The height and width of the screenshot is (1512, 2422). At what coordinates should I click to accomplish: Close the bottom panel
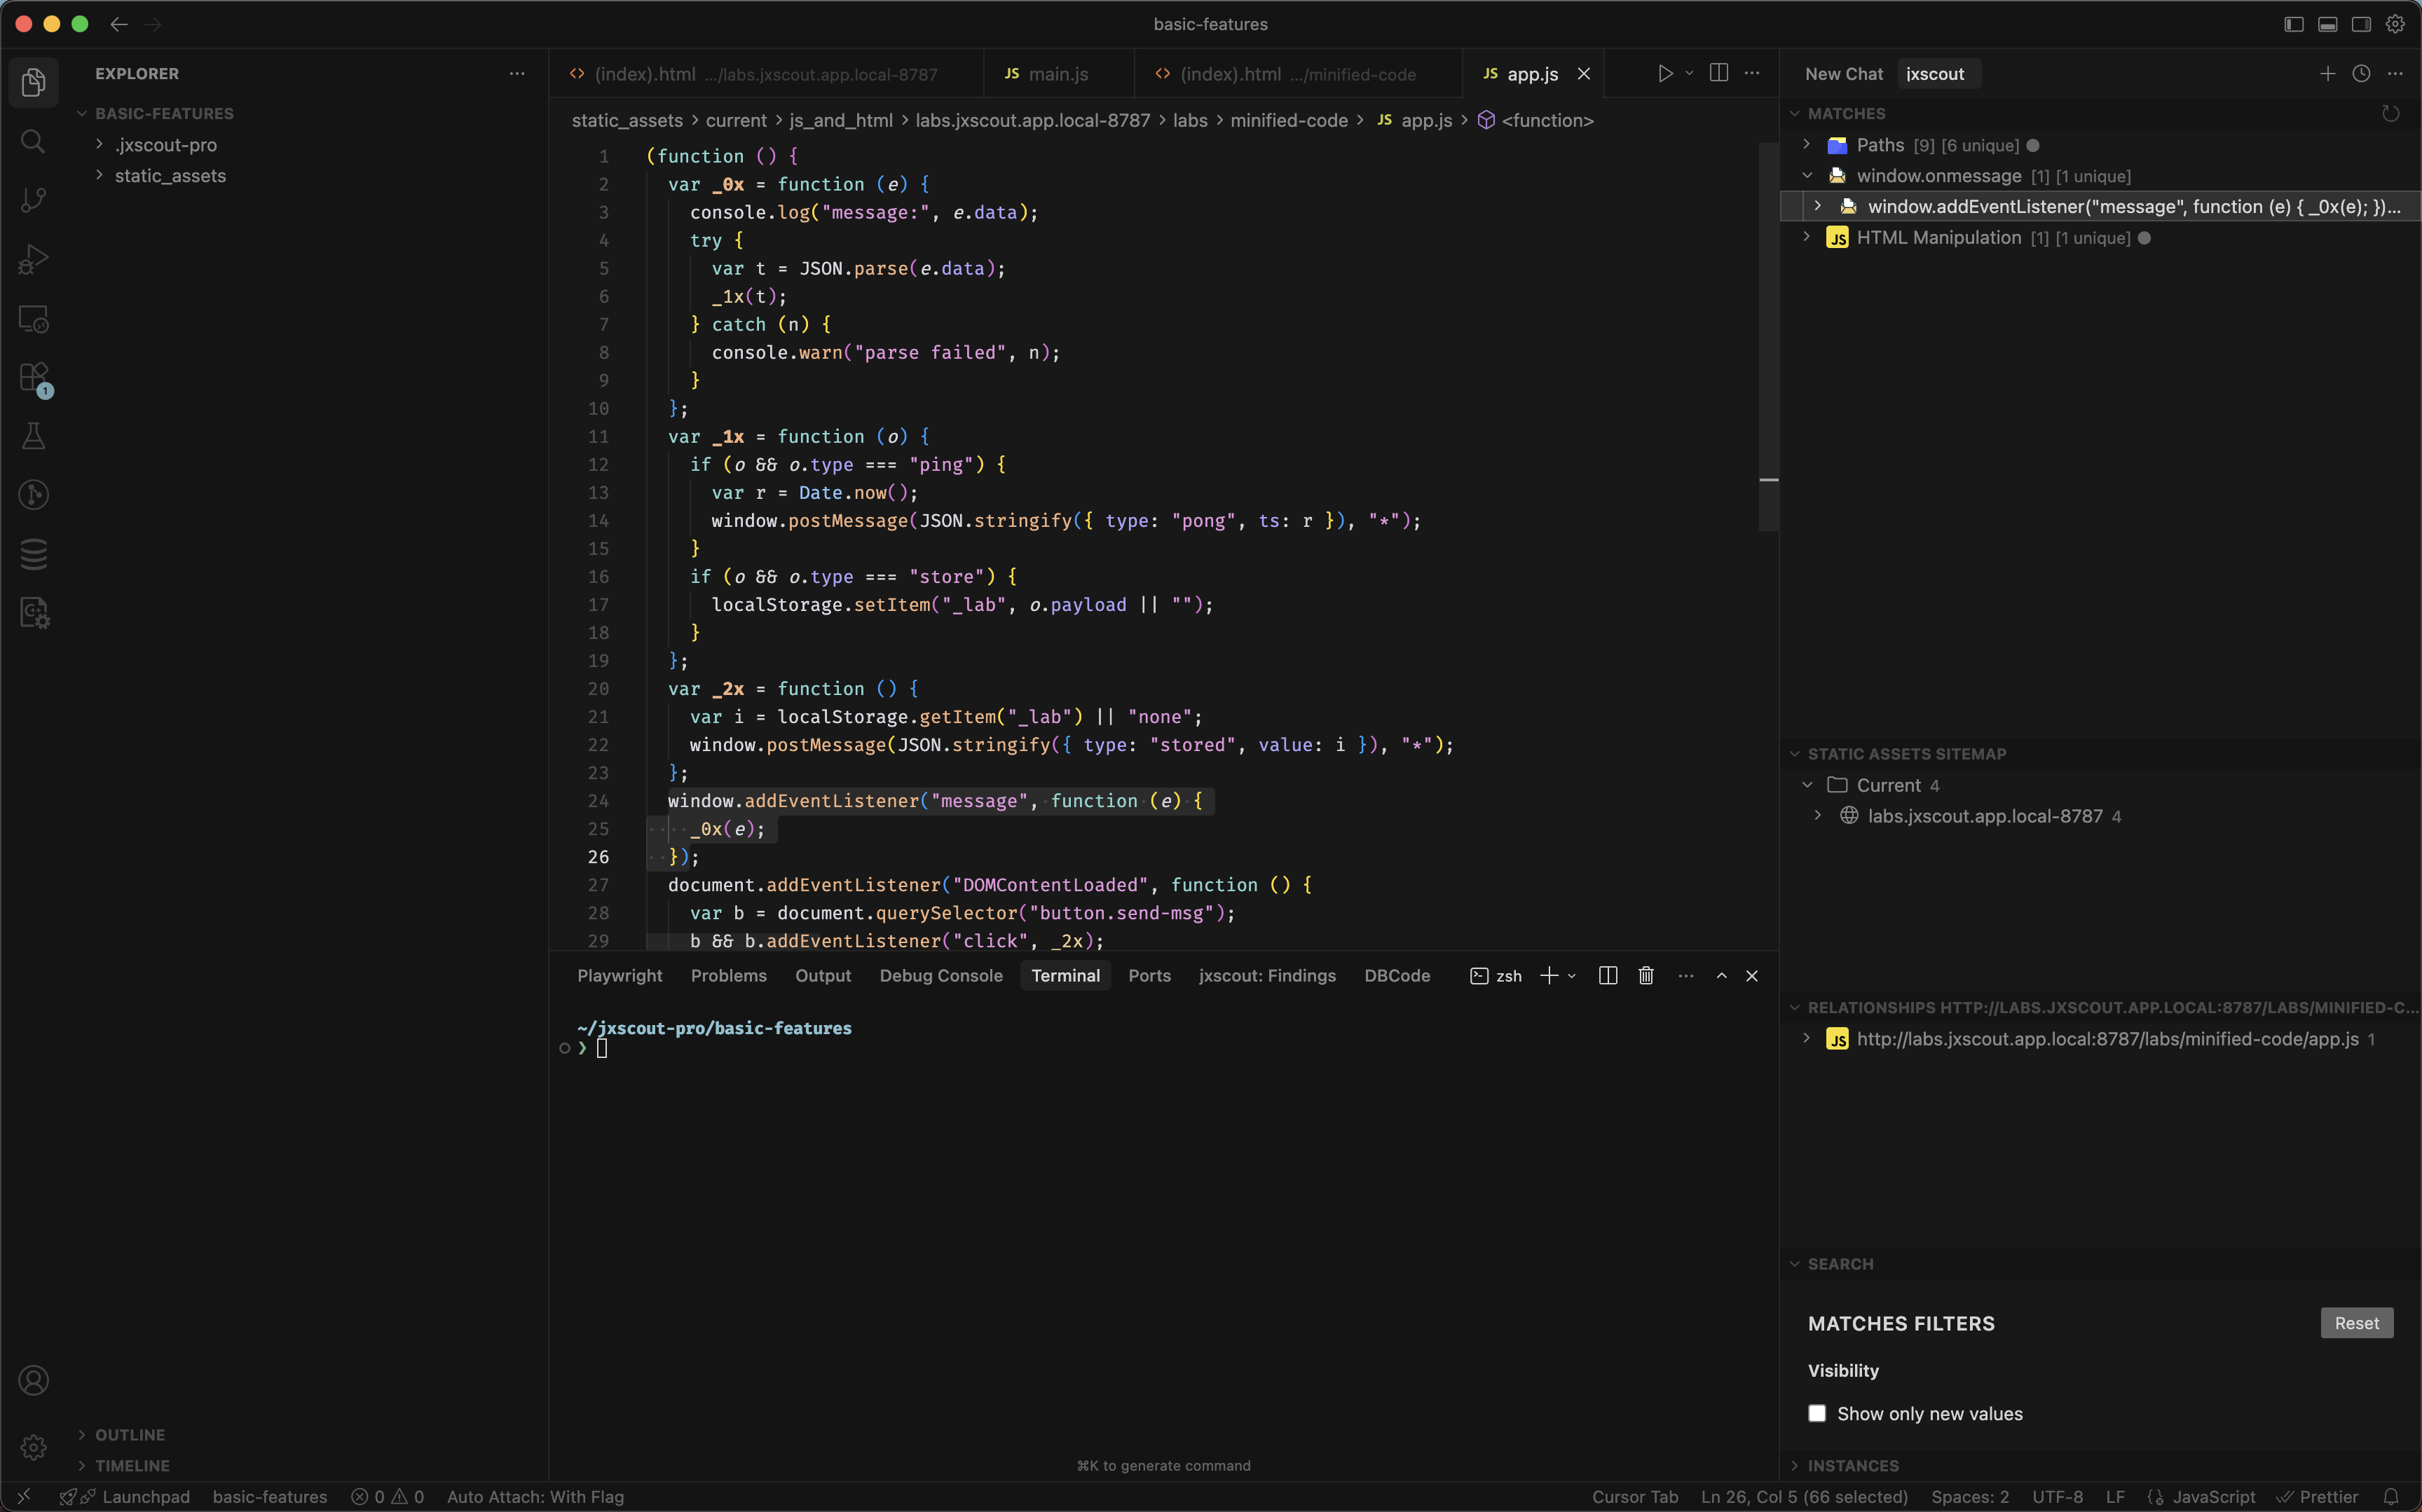[1752, 975]
